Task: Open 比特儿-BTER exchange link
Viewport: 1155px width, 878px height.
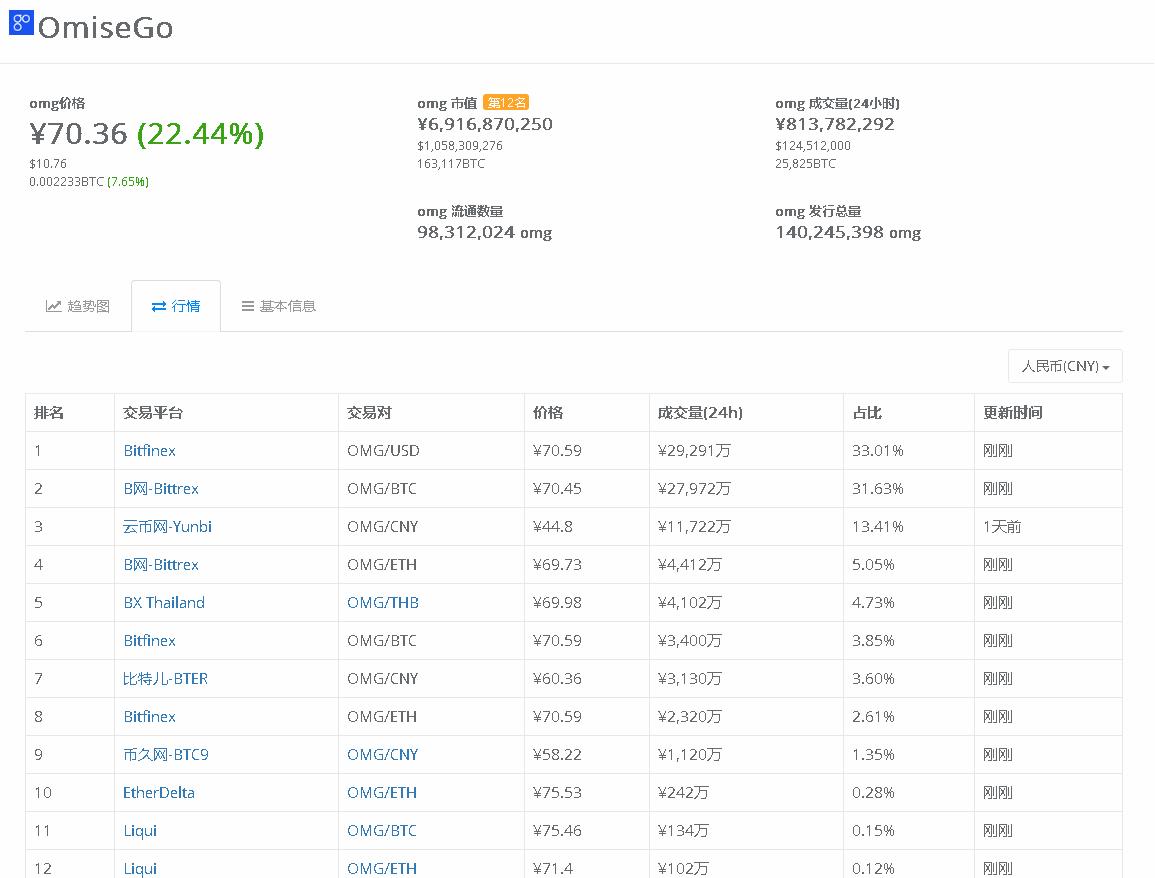Action: tap(165, 679)
